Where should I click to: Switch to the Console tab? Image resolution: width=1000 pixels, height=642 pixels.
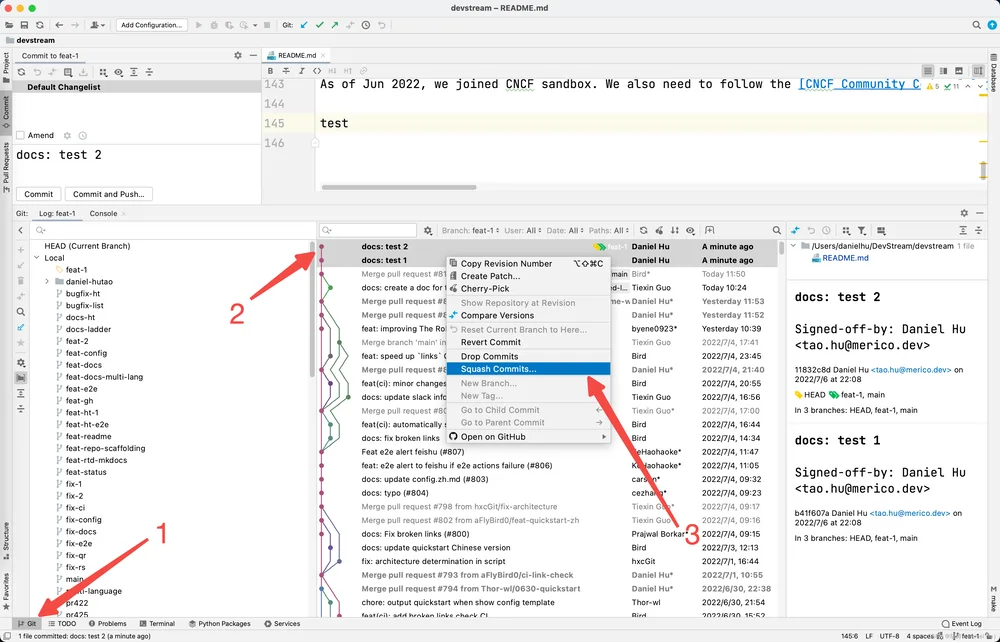103,214
